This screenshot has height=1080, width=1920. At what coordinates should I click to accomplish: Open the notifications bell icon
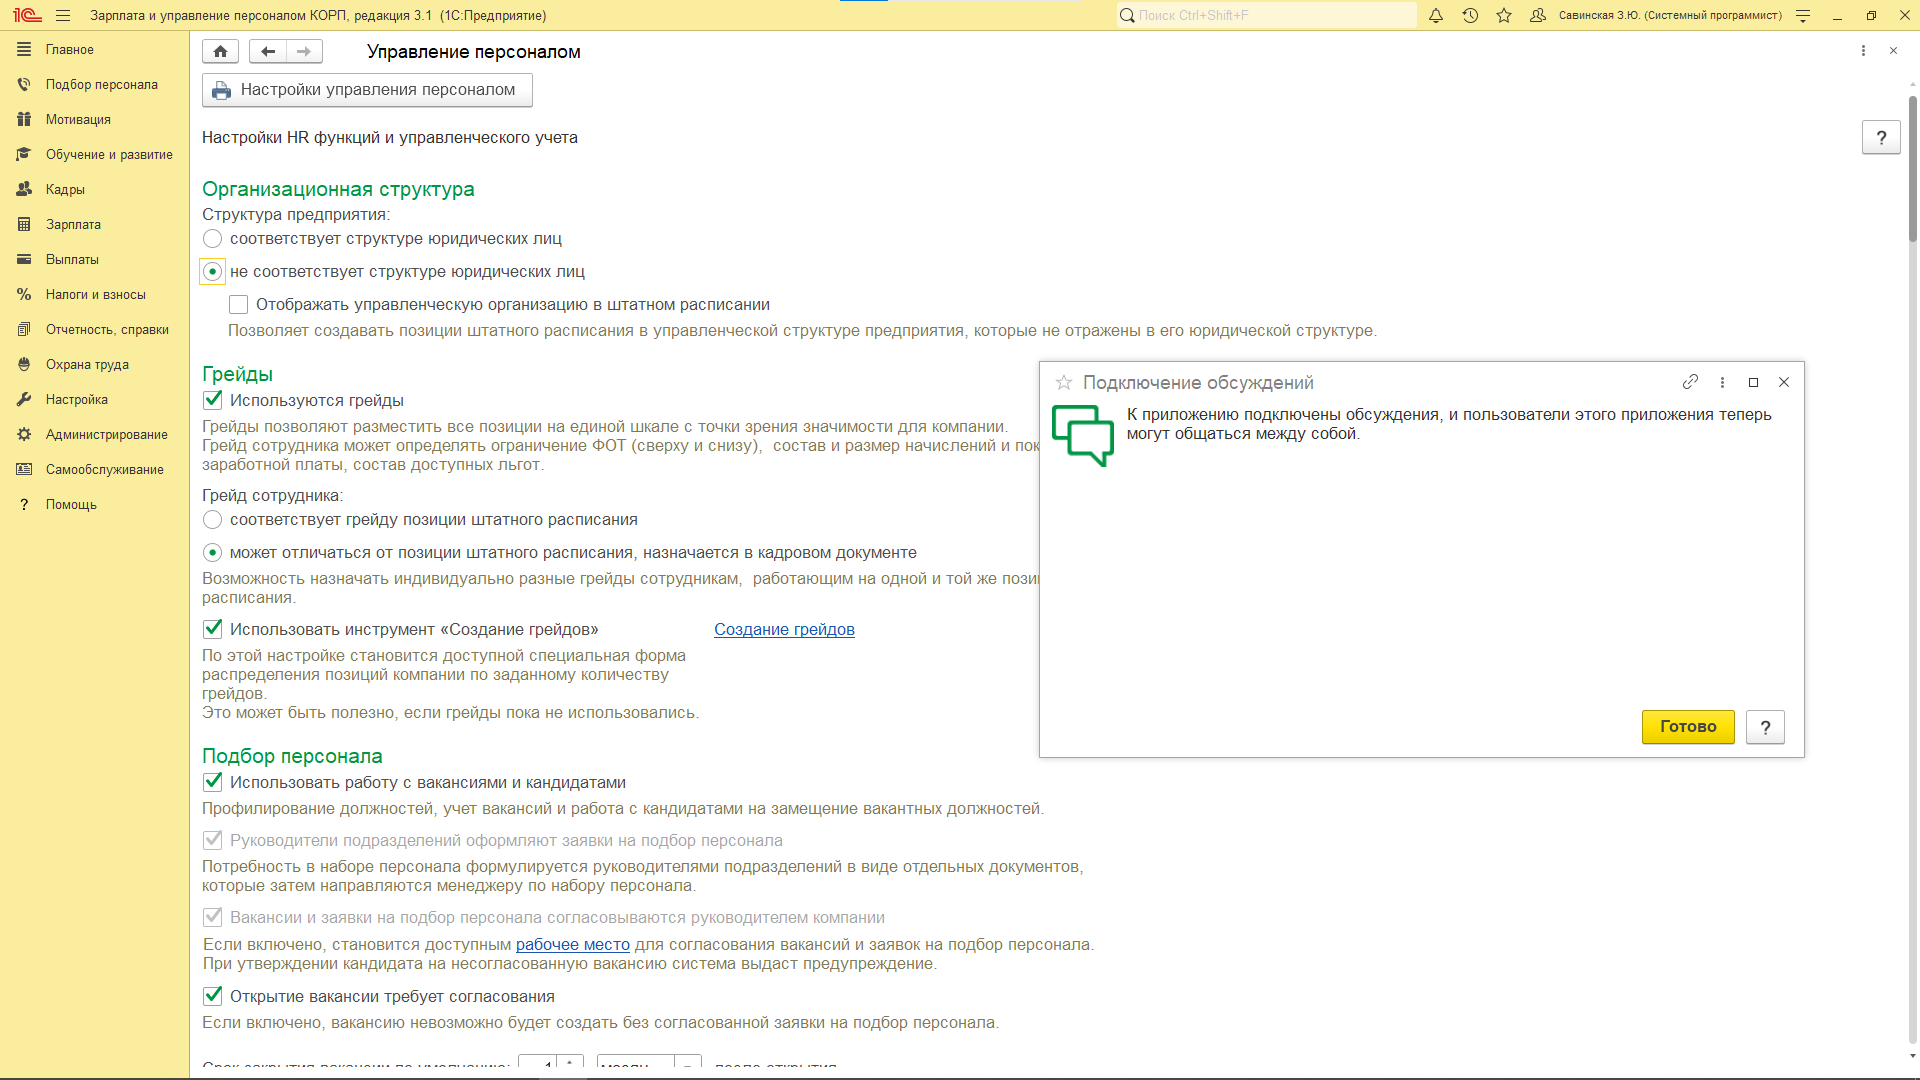click(x=1436, y=15)
